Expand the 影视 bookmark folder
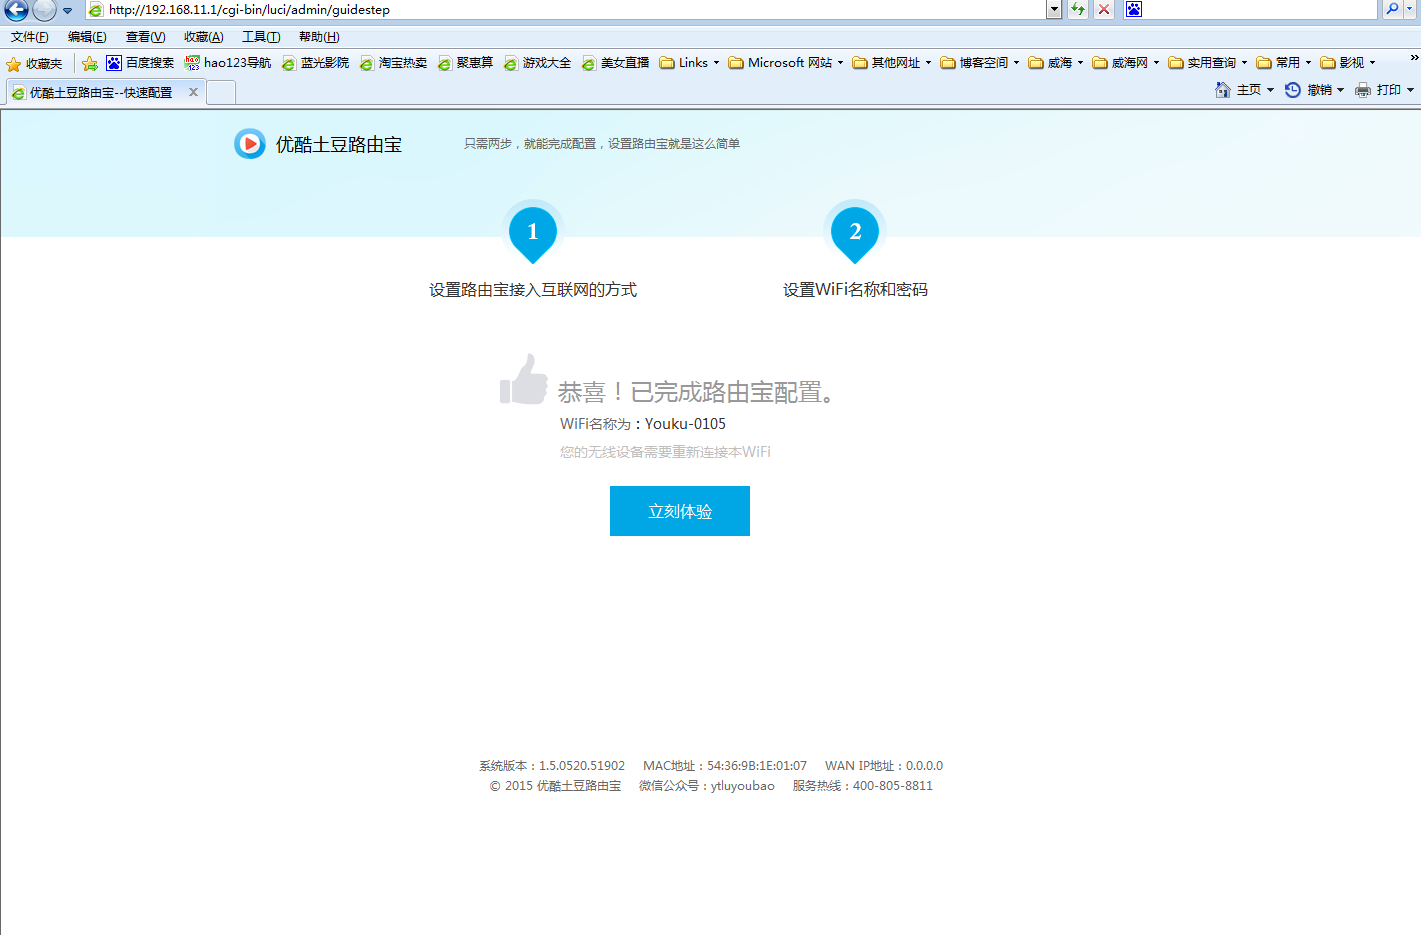 1347,63
